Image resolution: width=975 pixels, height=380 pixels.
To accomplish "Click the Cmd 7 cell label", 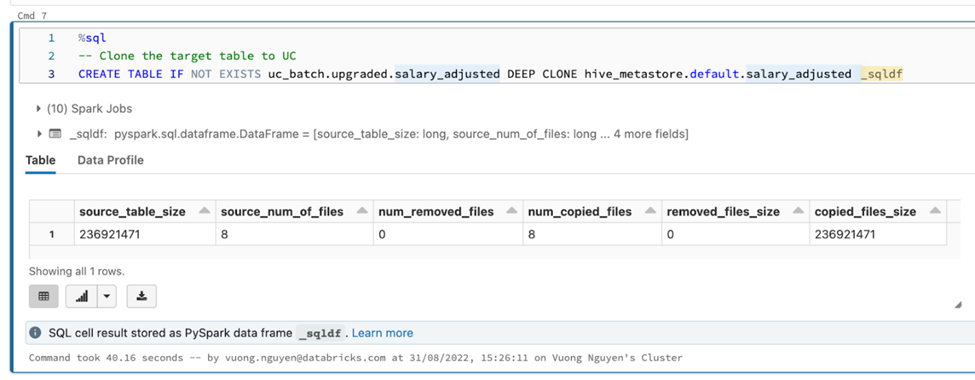I will coord(31,15).
